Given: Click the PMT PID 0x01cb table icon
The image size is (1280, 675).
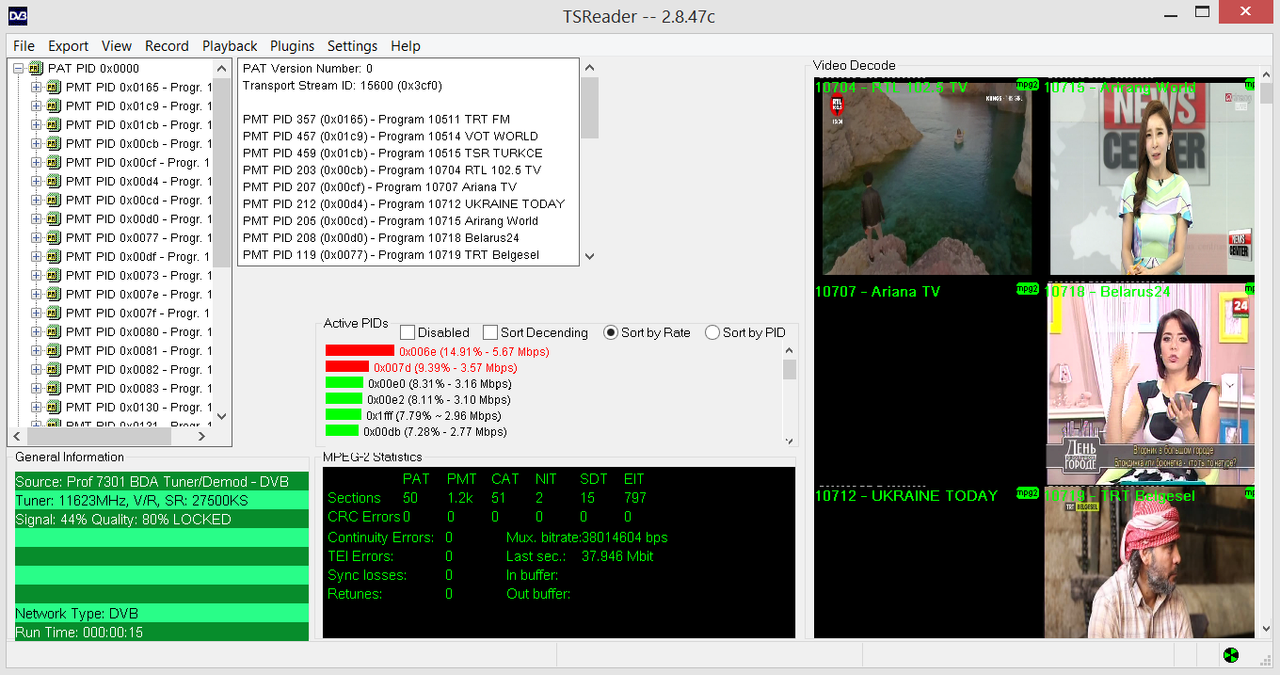Looking at the screenshot, I should pos(54,125).
